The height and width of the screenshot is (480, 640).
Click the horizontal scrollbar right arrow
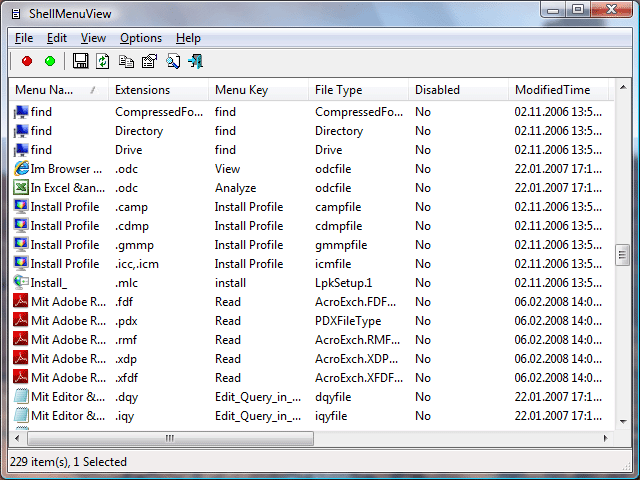[x=606, y=438]
